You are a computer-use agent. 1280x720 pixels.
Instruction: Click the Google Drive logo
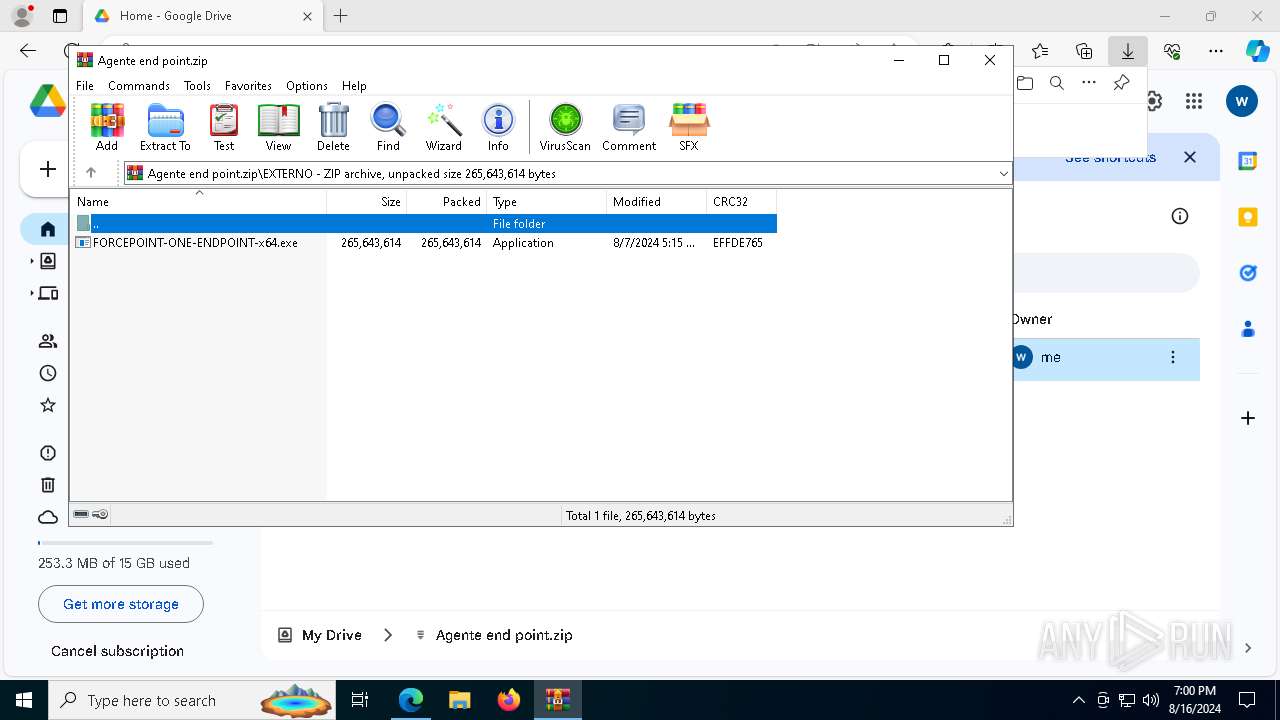pos(47,101)
